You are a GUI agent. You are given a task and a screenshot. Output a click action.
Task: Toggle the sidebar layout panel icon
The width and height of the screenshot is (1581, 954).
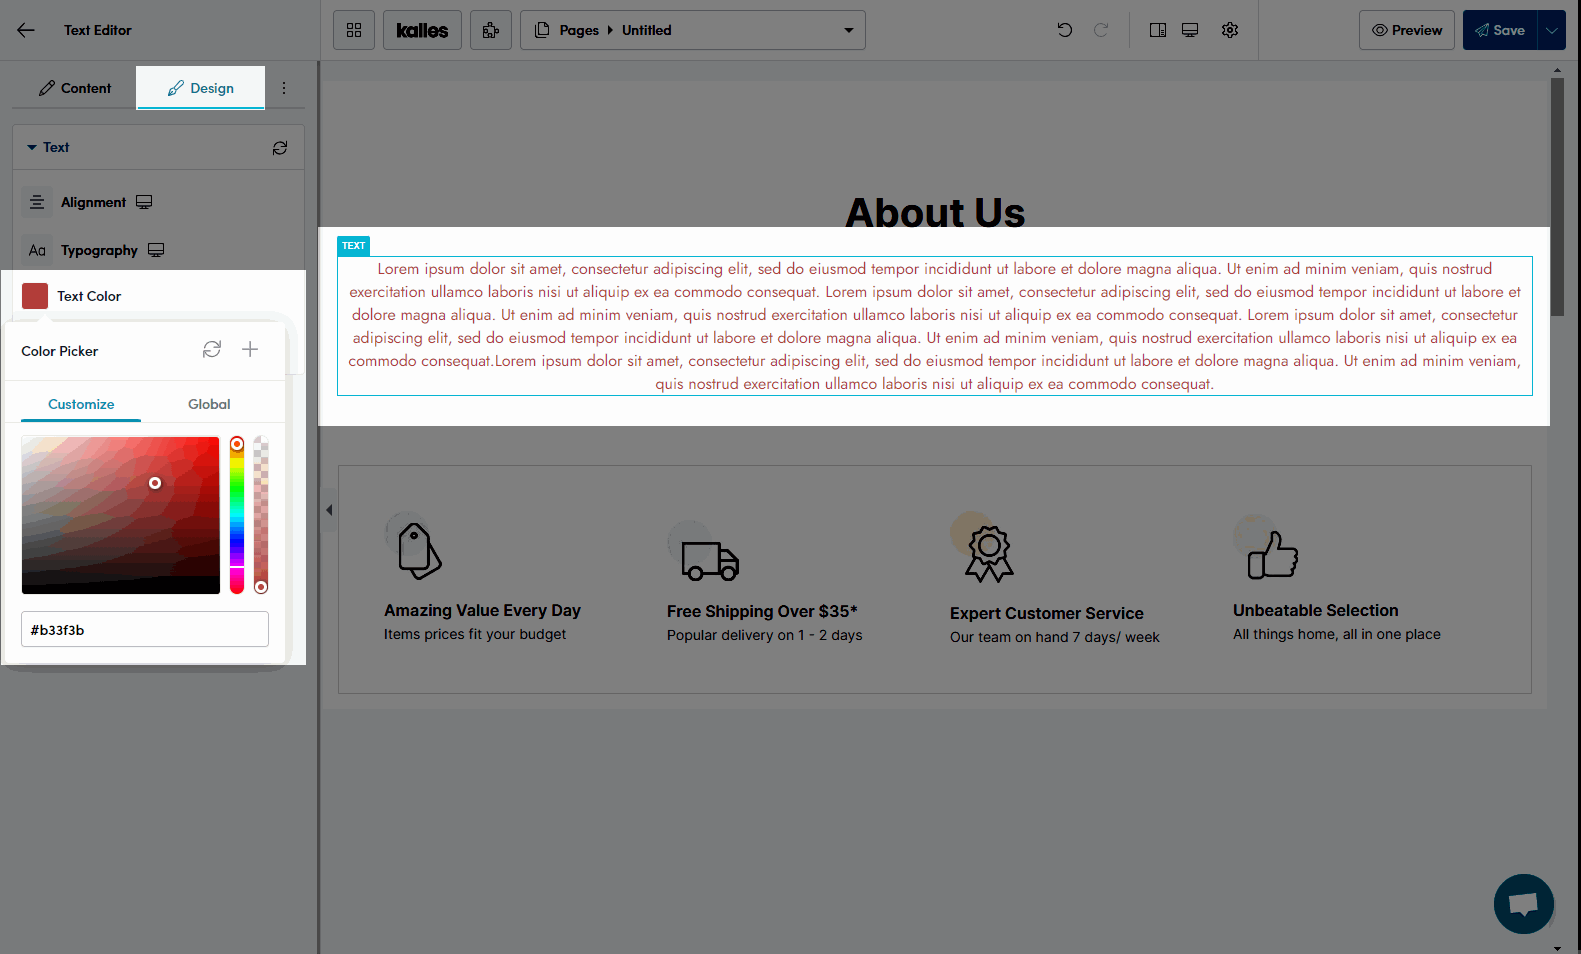(1158, 30)
